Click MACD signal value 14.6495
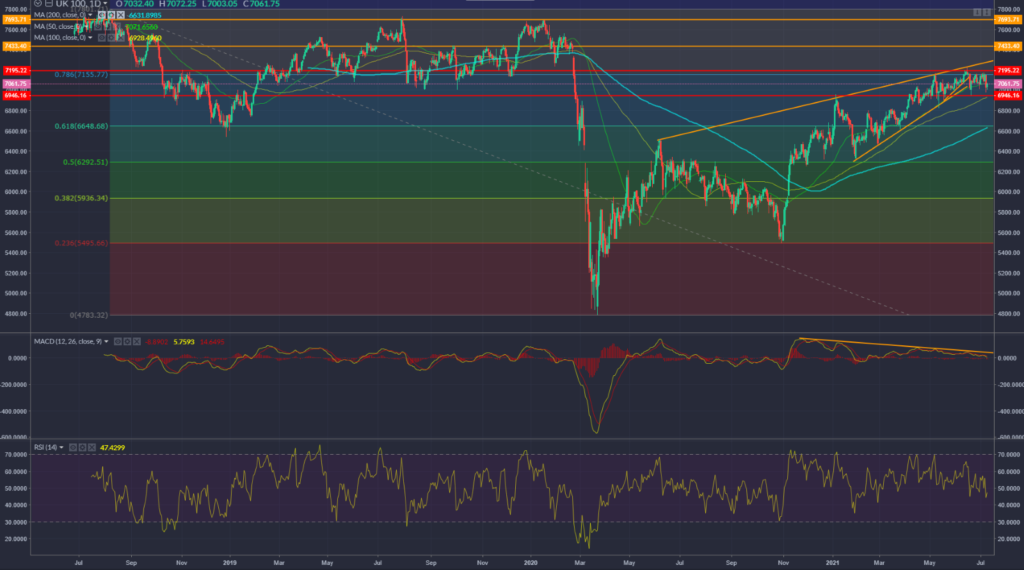 212,341
